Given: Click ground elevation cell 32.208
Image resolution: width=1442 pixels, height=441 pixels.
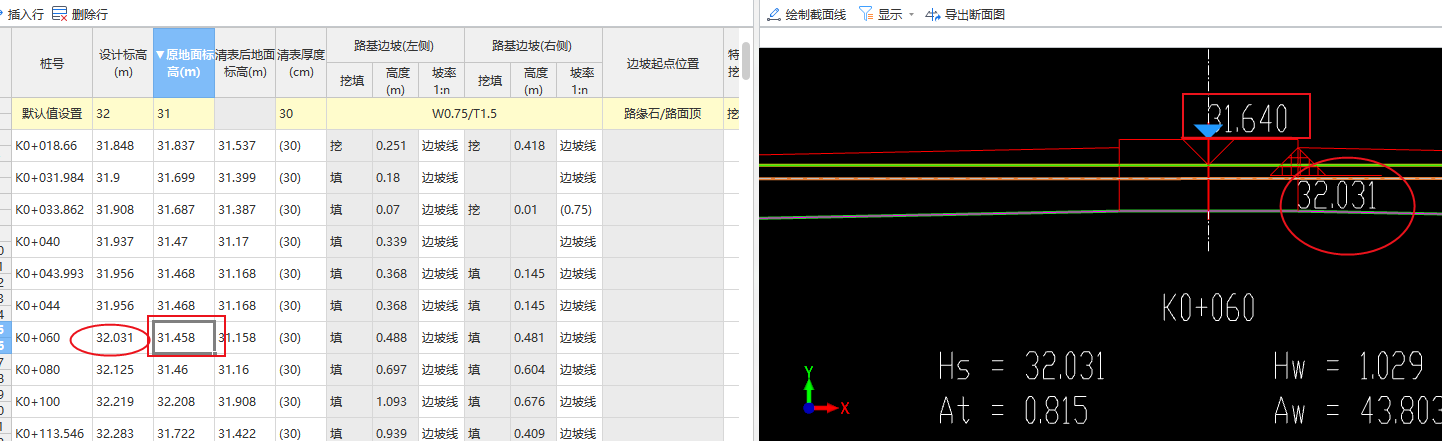Looking at the screenshot, I should click(184, 402).
